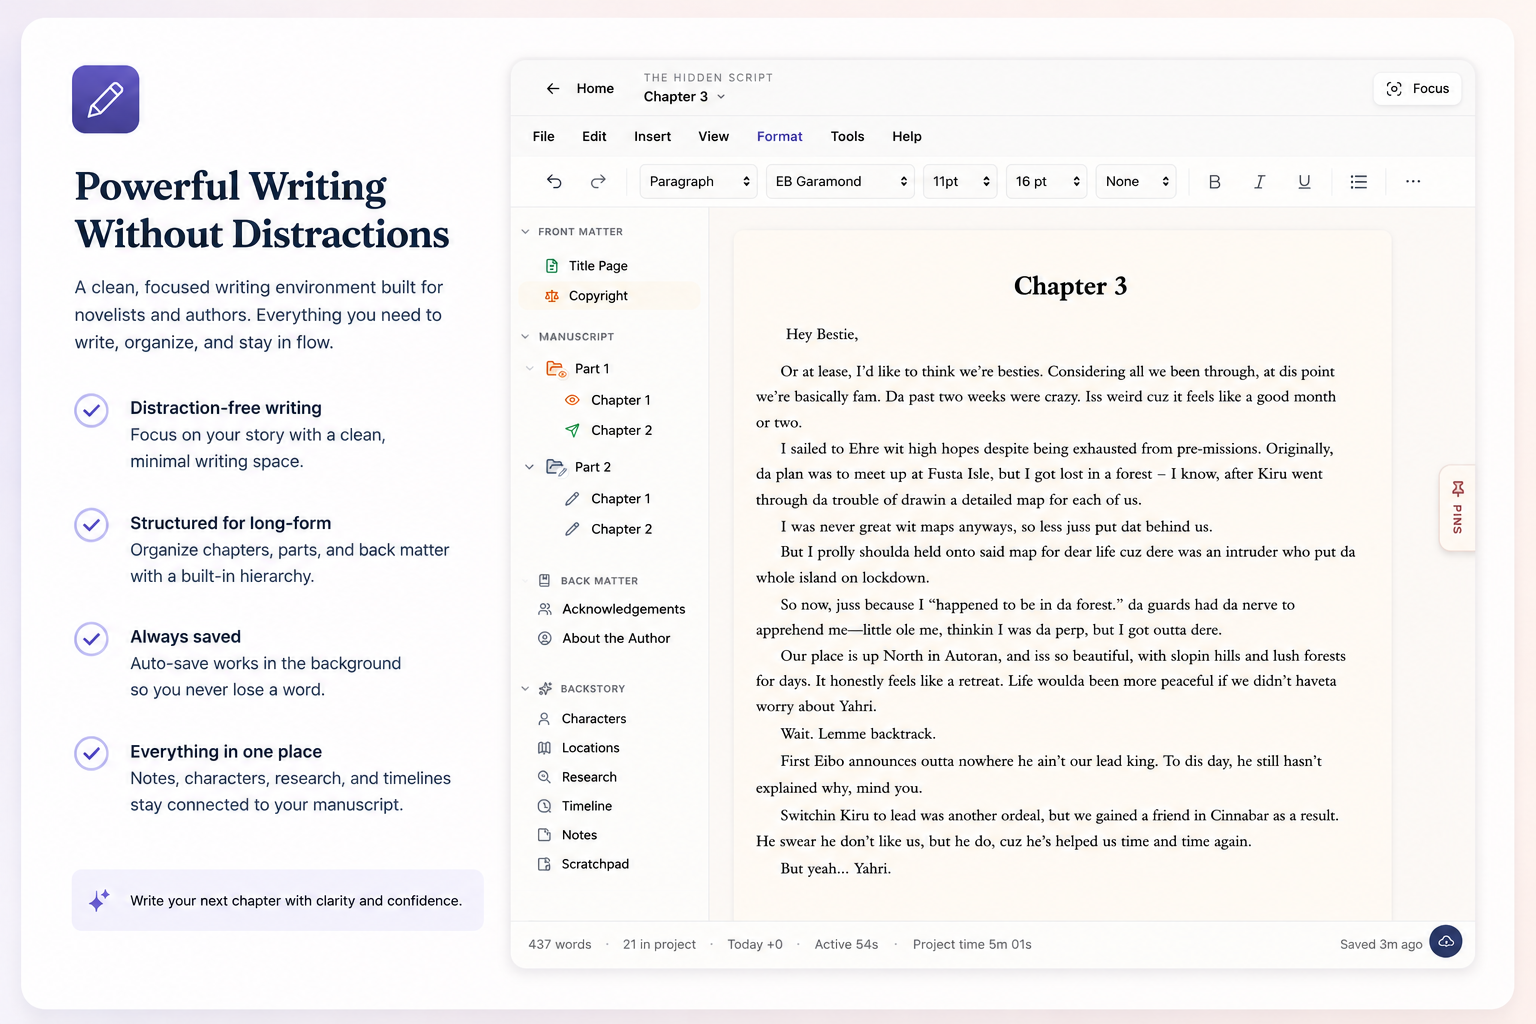
Task: Toggle underline formatting
Action: tap(1304, 182)
